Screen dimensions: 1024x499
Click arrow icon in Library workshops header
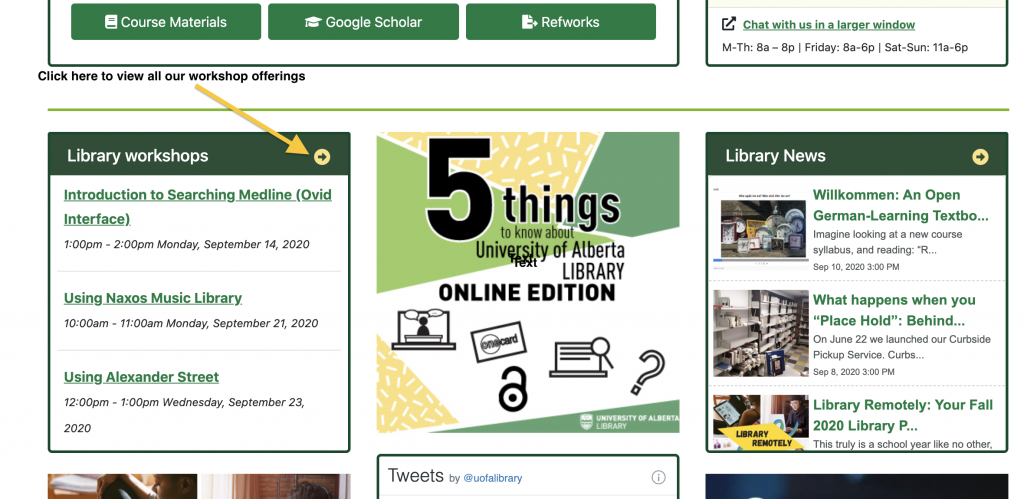click(322, 157)
